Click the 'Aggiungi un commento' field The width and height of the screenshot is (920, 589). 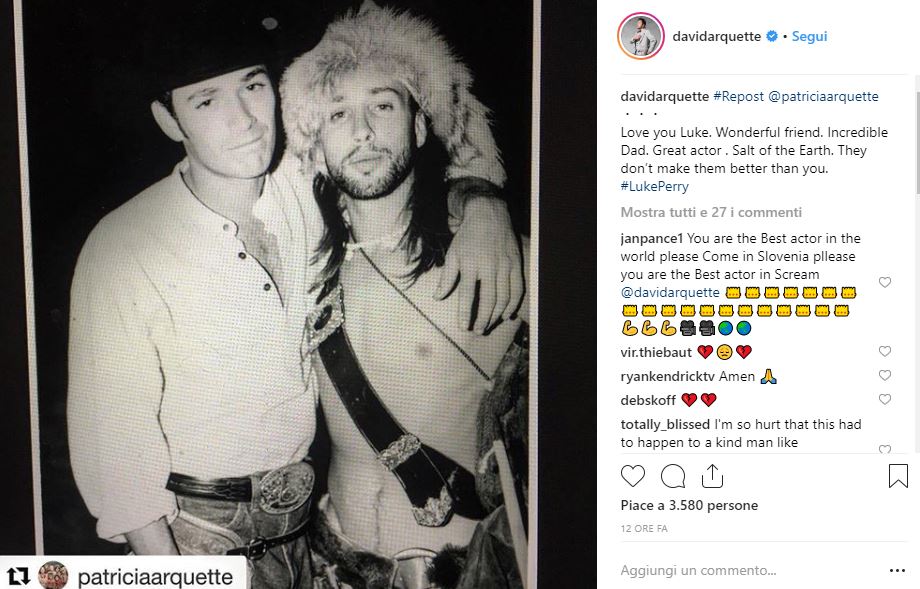tap(700, 570)
